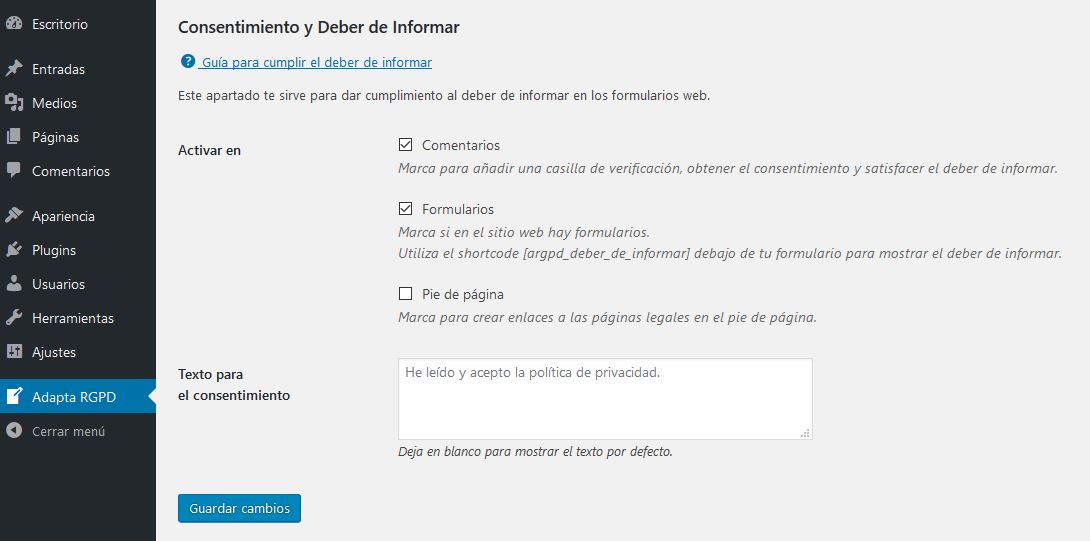Click the blue help question mark icon

click(x=187, y=62)
